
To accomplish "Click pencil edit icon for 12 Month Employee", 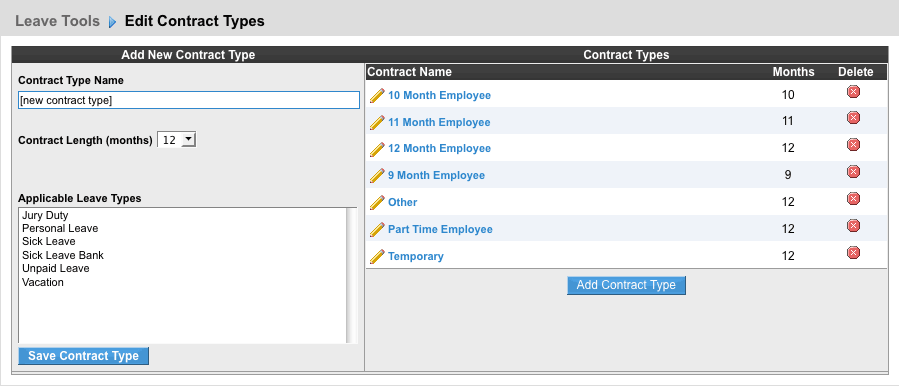I will tap(377, 149).
